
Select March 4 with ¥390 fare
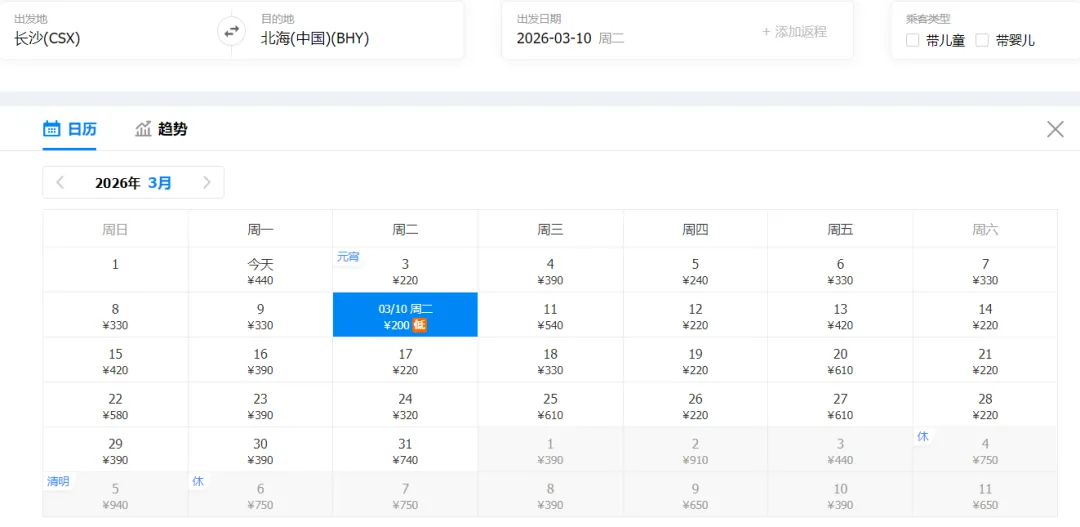tap(550, 271)
